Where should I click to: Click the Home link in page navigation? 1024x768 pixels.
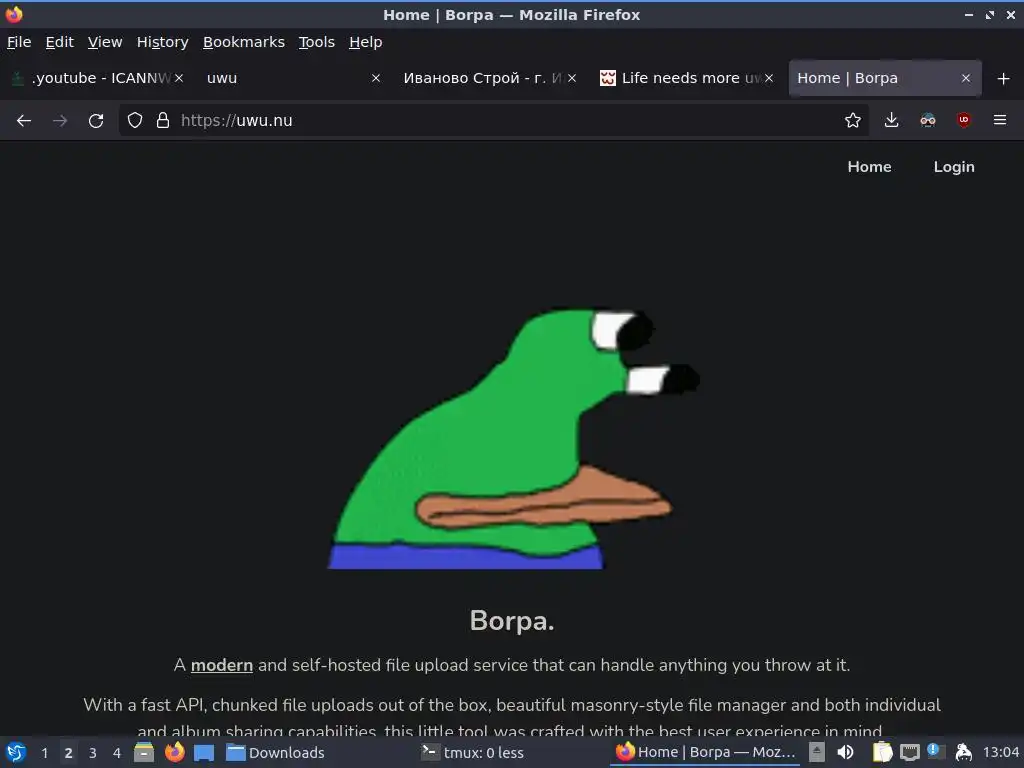coord(869,167)
